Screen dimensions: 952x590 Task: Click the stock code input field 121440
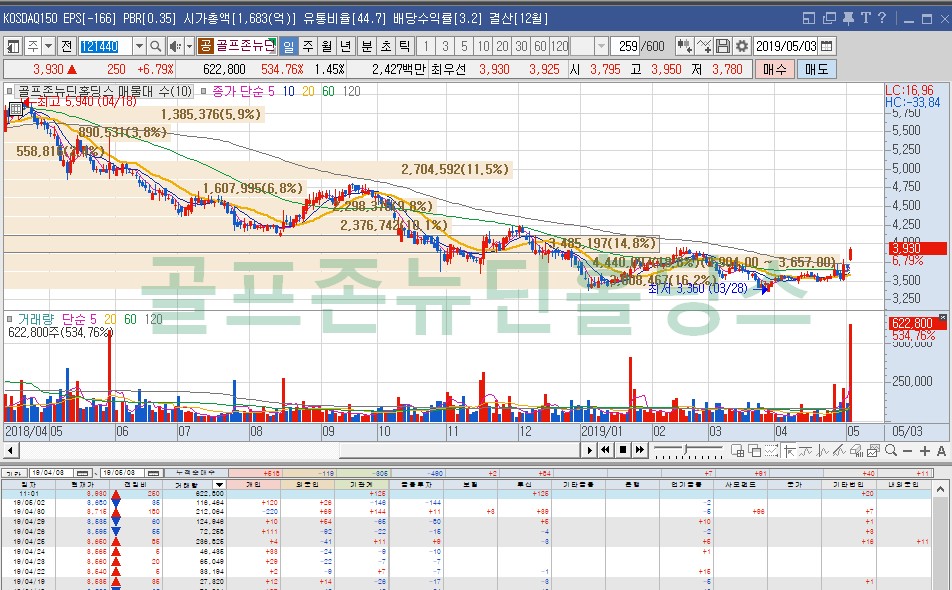click(105, 46)
